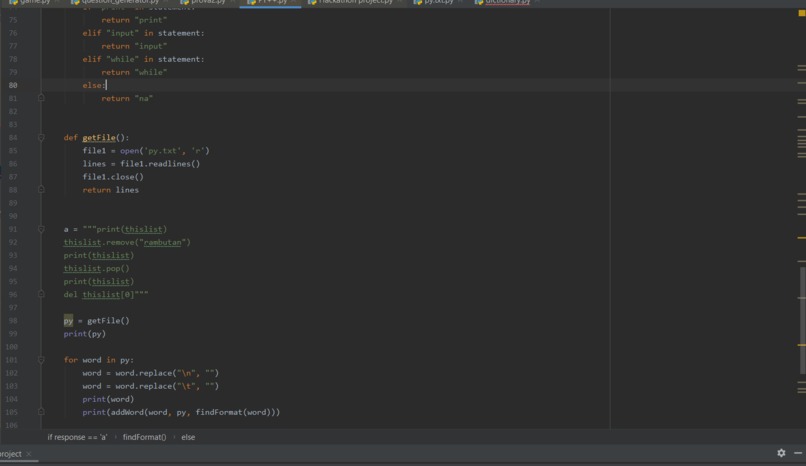Viewport: 806px width, 466px height.
Task: Click line number 101 in gutter
Action: point(11,360)
